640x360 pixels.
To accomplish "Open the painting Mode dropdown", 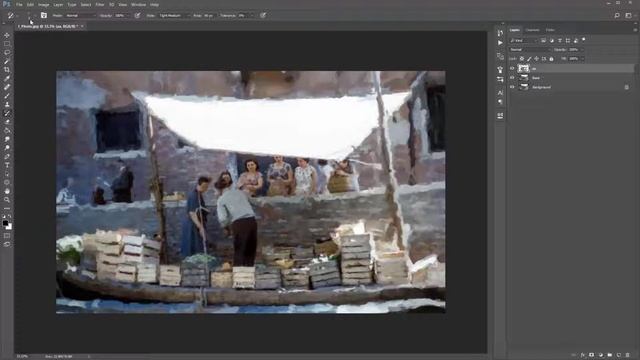I will tap(80, 16).
